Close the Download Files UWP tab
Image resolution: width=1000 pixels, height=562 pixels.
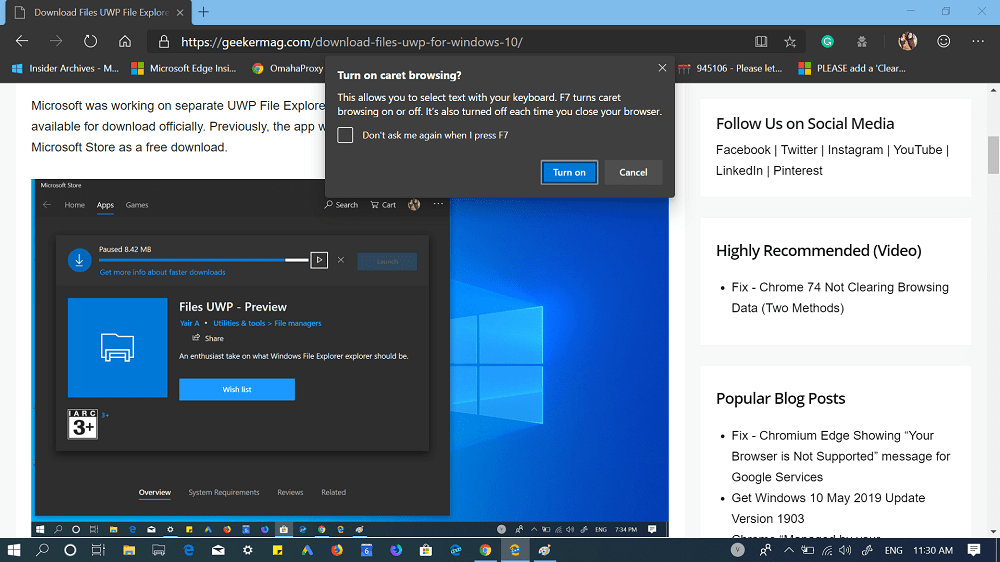(x=180, y=12)
